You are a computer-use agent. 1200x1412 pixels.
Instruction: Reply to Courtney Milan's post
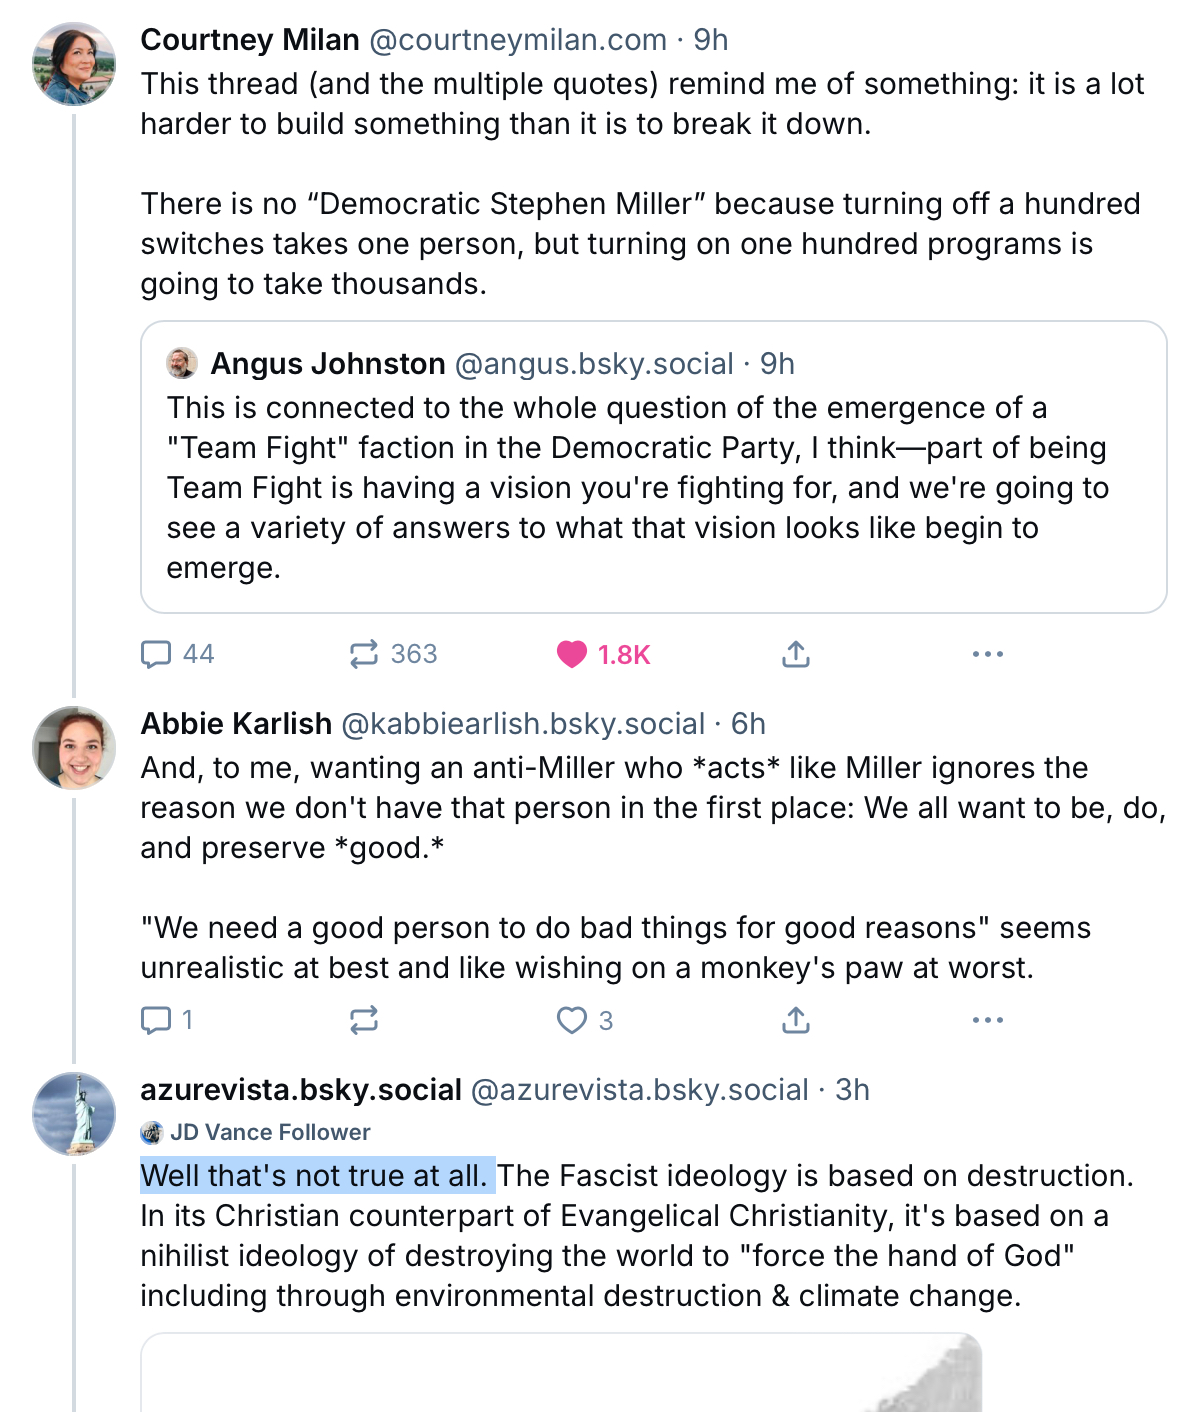coord(157,654)
